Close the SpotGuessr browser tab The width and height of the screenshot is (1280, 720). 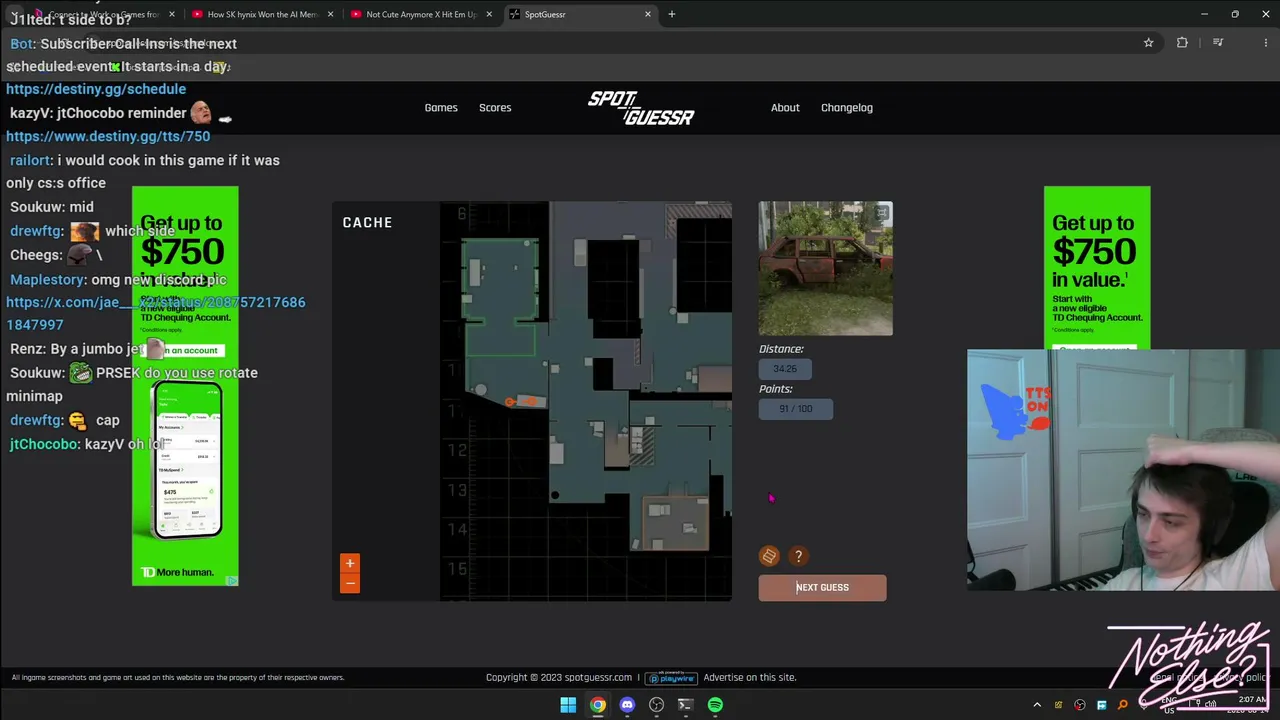click(x=648, y=14)
